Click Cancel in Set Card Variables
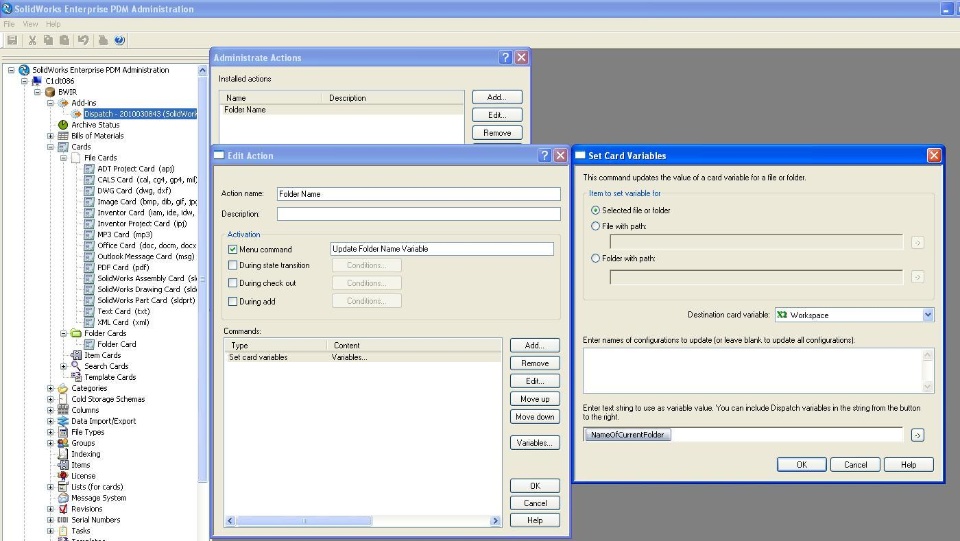The height and width of the screenshot is (541, 960). click(x=855, y=465)
